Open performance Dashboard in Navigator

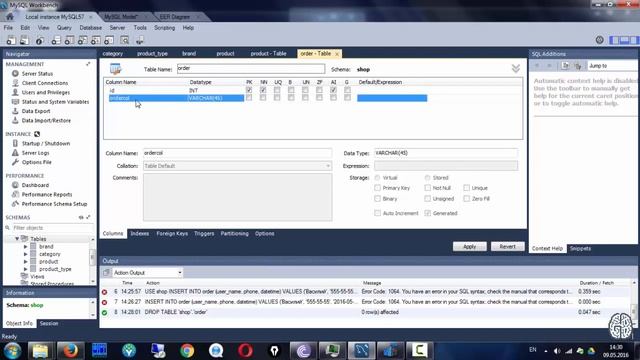point(35,185)
